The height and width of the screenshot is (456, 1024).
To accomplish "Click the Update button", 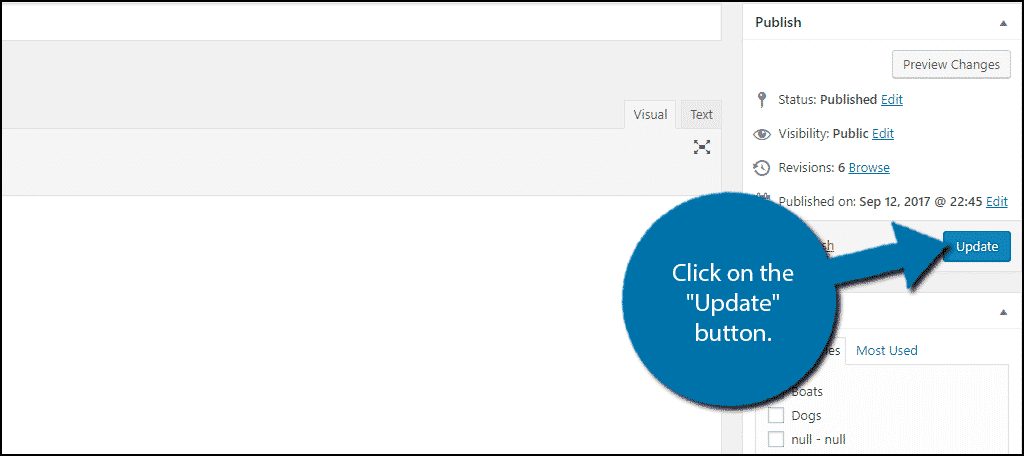I will point(976,247).
